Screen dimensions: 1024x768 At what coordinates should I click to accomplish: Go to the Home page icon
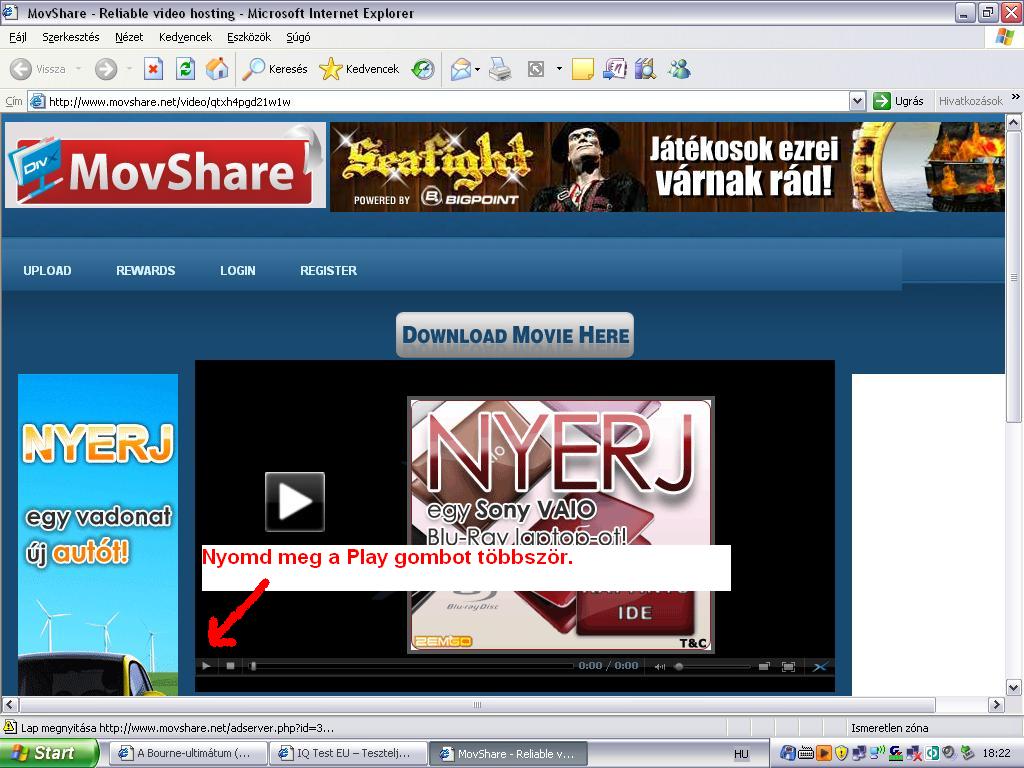[x=217, y=69]
